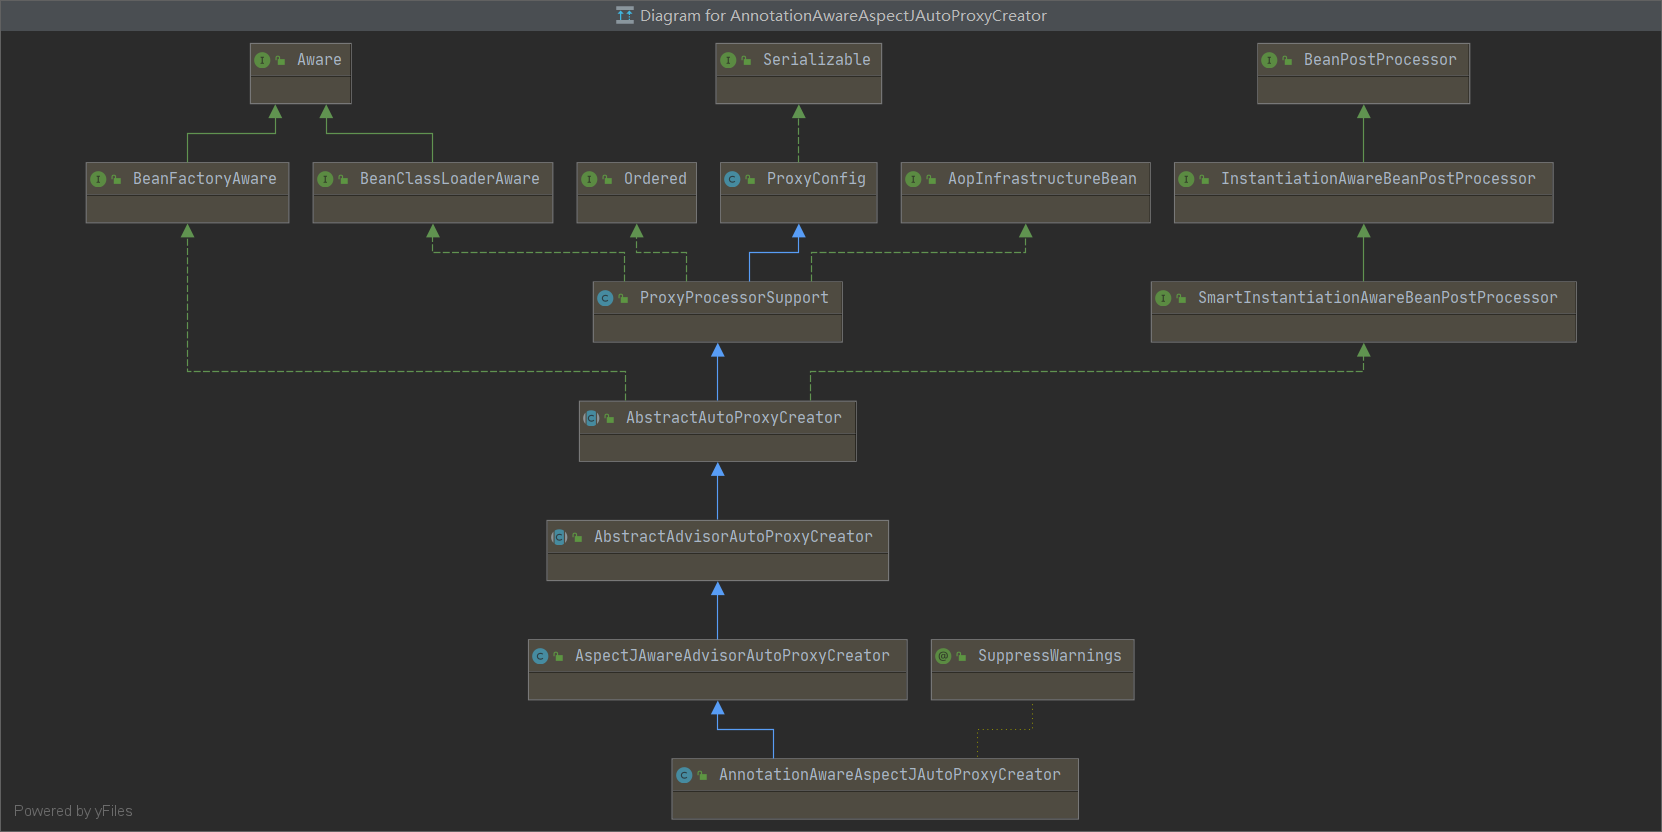Click the interface icon on the AopInfrastructureBean node
Viewport: 1662px width, 832px height.
tap(913, 179)
